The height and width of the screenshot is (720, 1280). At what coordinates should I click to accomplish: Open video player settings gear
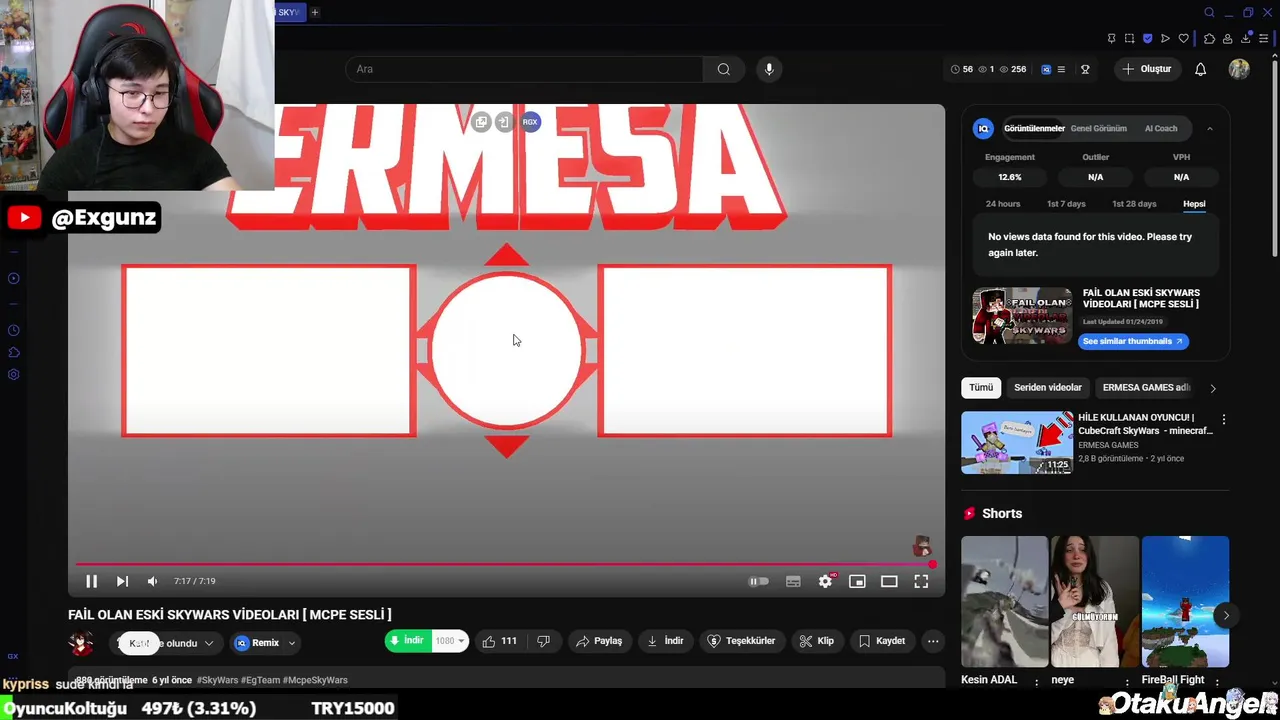(825, 581)
